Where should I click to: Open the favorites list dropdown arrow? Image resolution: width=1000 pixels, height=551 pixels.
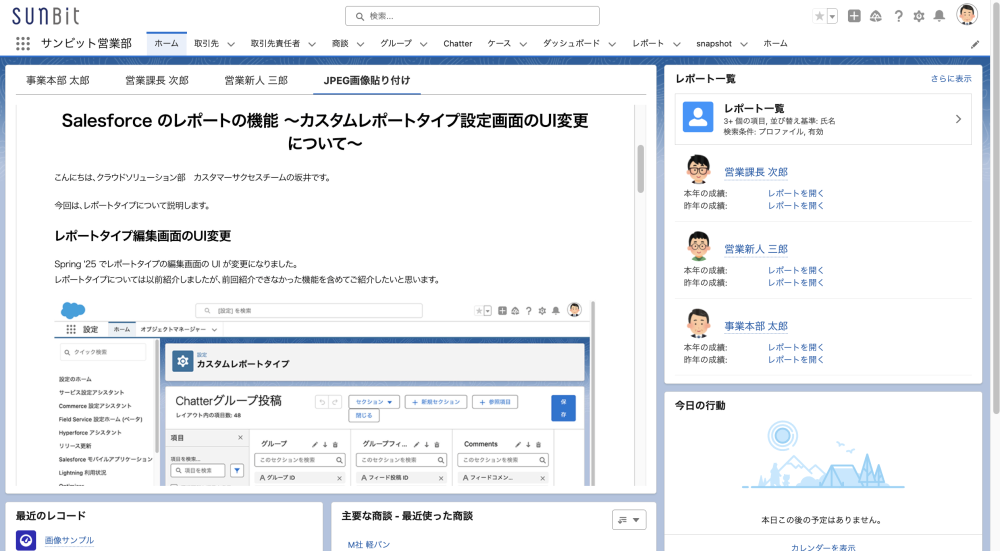pos(832,17)
